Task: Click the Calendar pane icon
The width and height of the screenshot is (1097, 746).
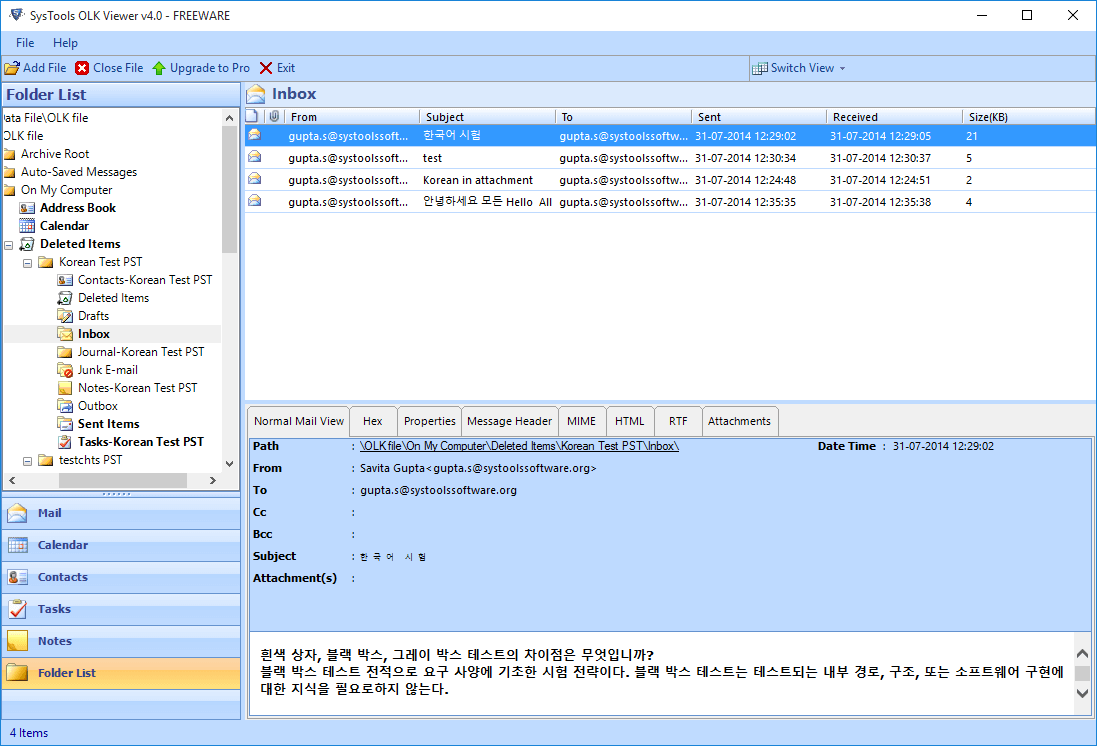Action: tap(17, 545)
